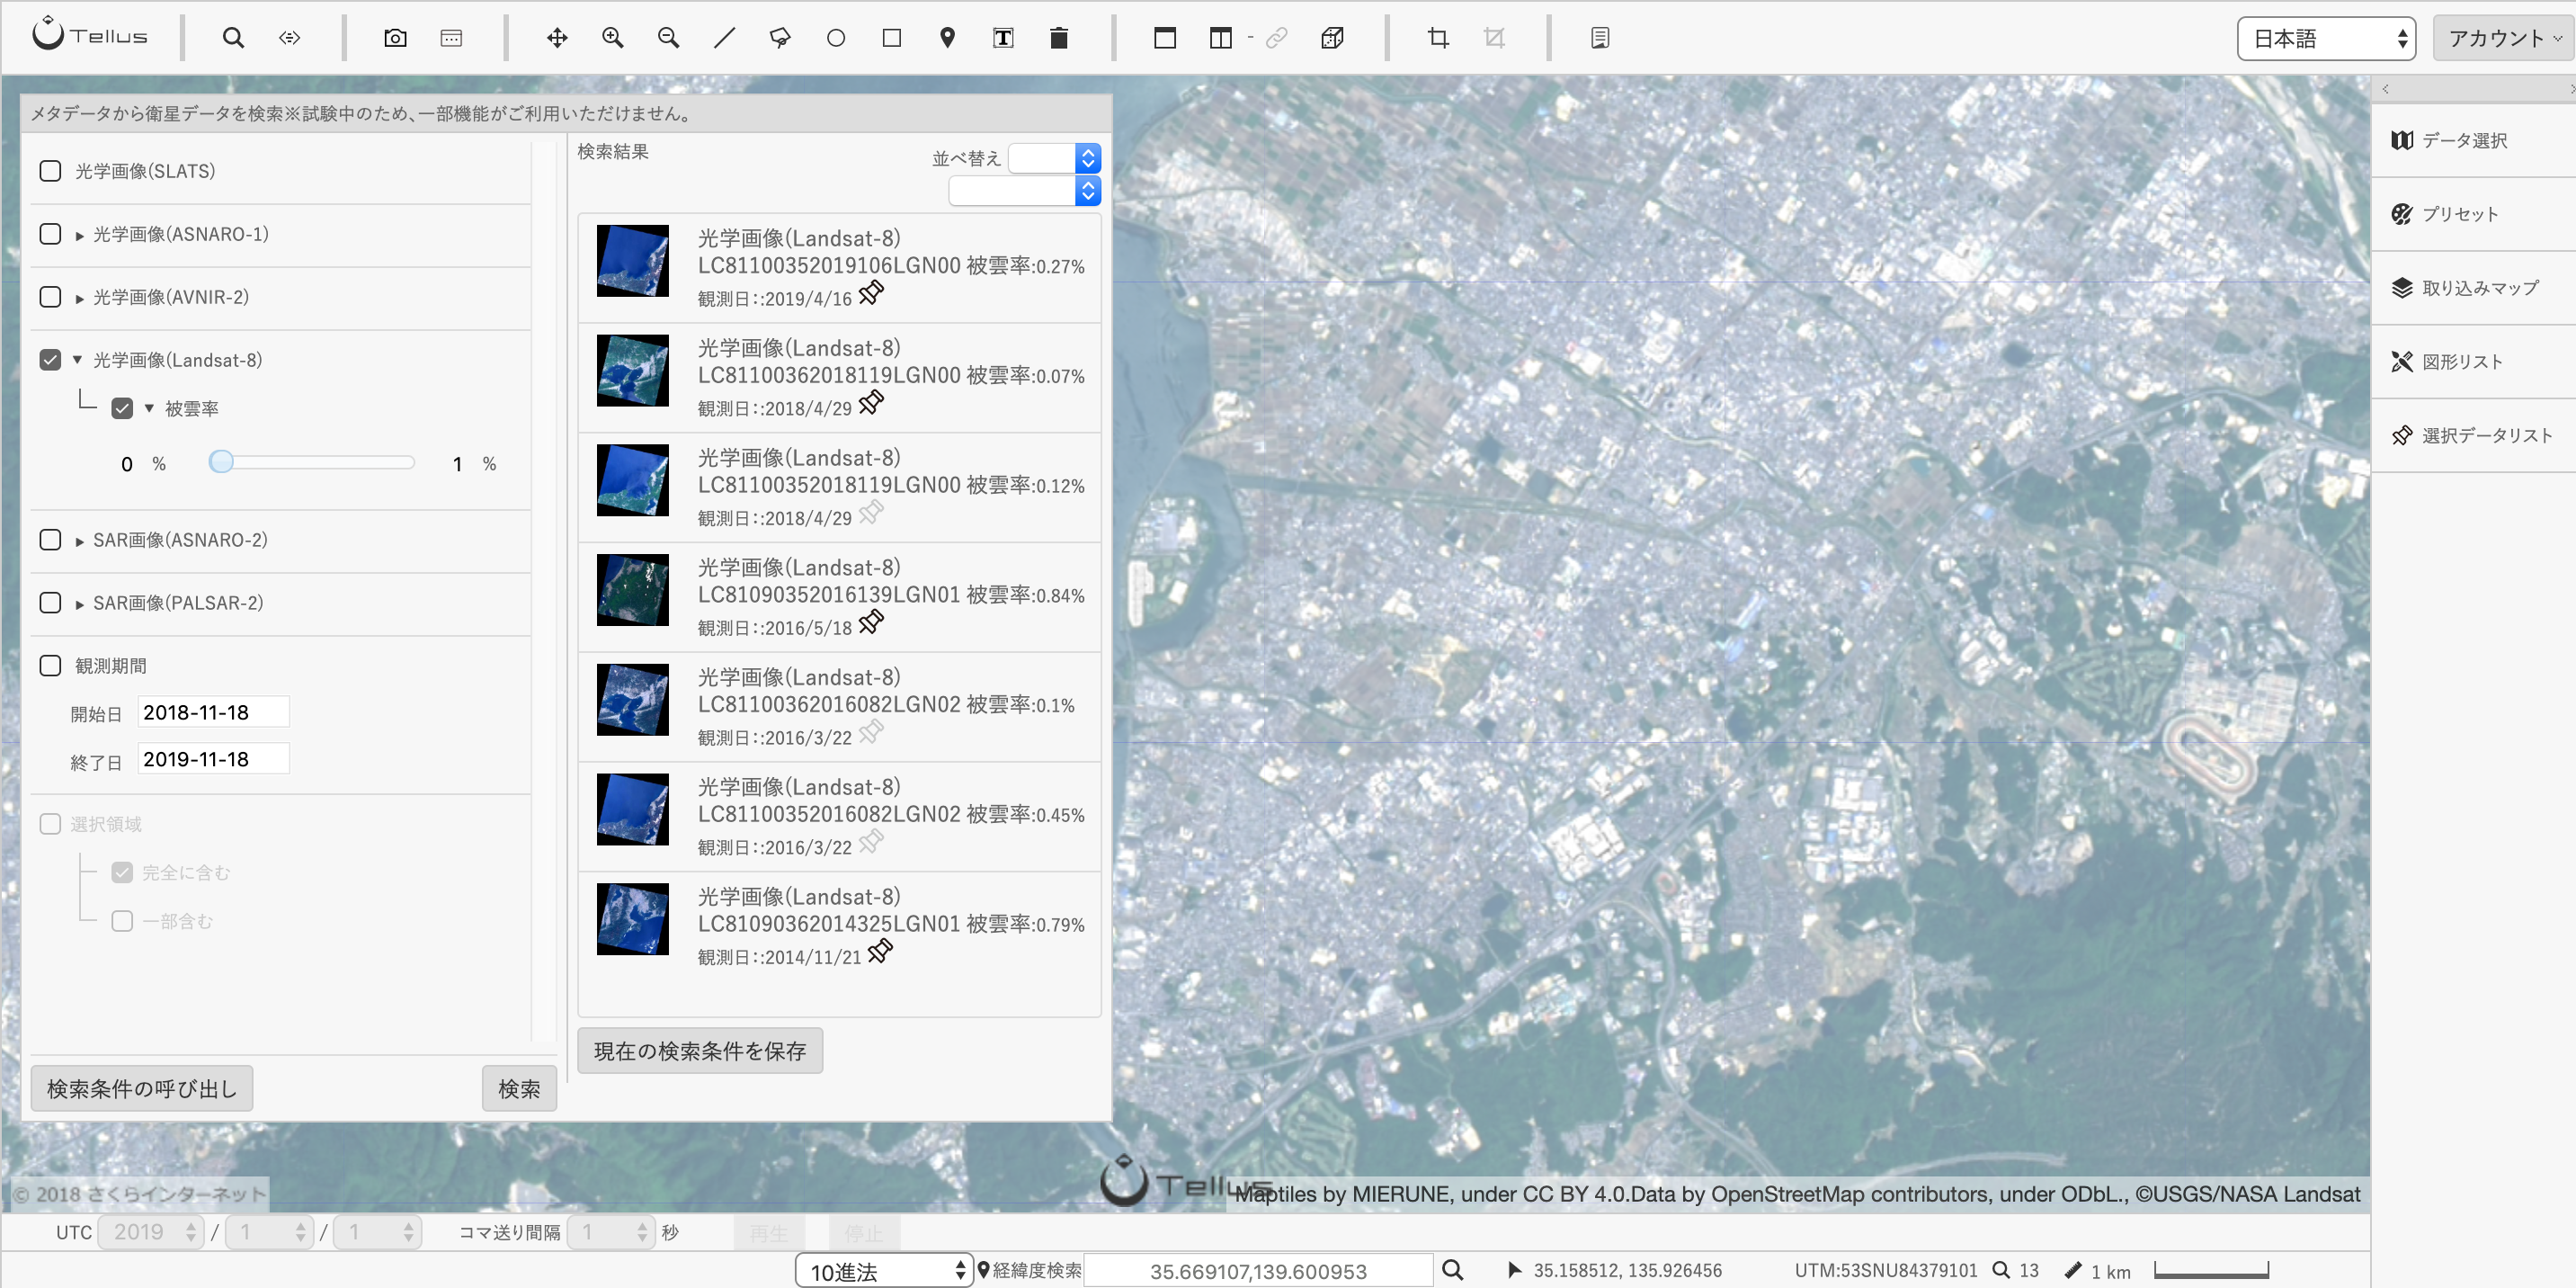Click the Tellus logo
2576x1288 pixels.
(x=90, y=36)
